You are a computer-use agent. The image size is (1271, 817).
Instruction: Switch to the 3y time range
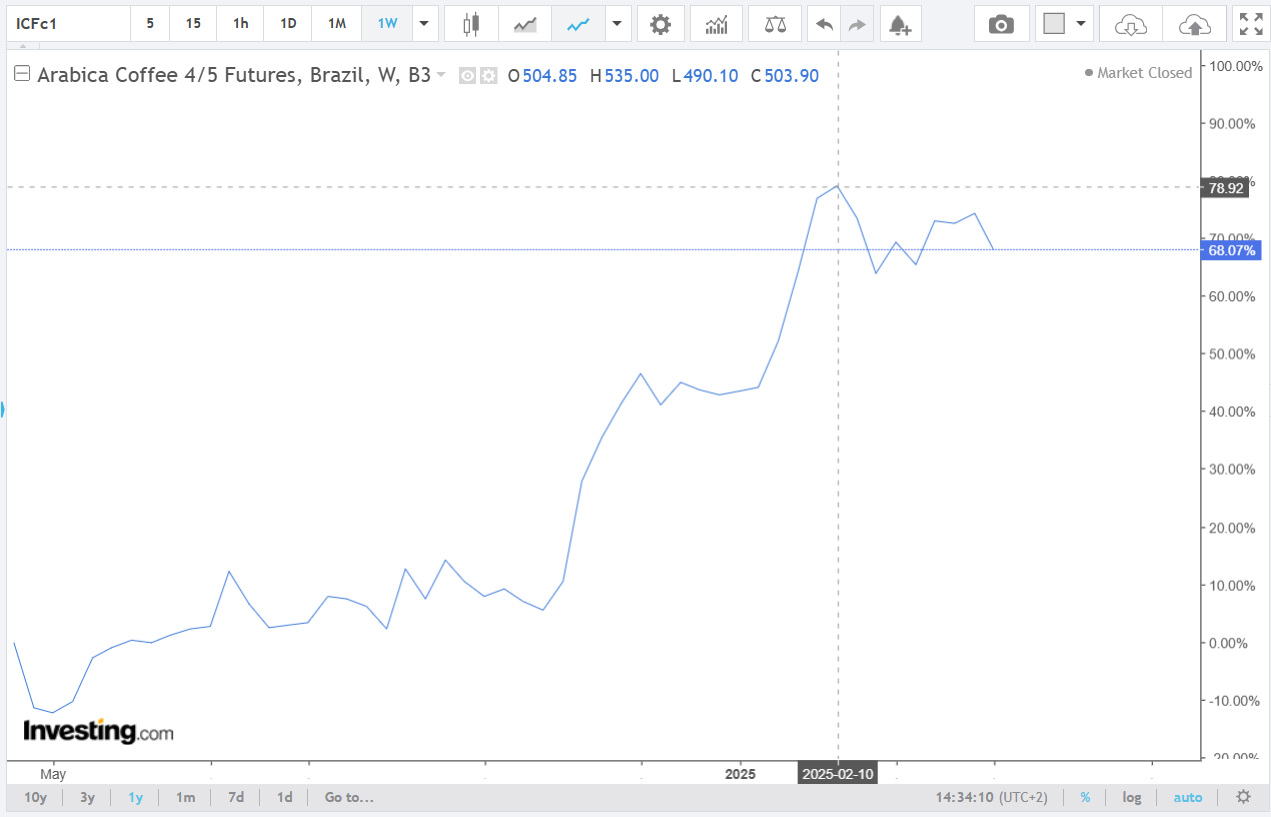click(x=87, y=797)
